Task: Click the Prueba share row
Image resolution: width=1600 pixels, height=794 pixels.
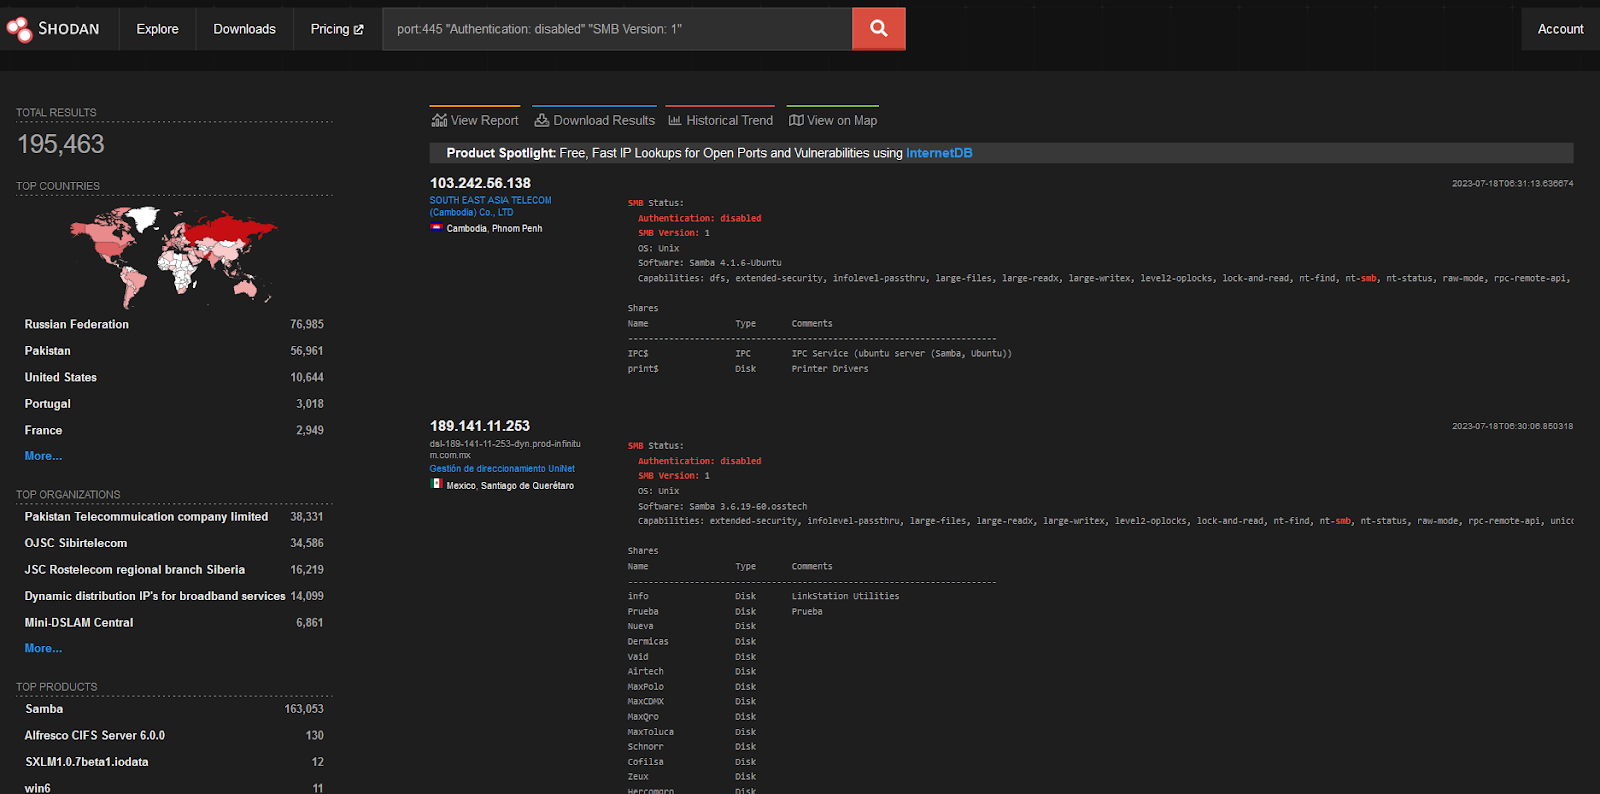Action: coord(725,611)
